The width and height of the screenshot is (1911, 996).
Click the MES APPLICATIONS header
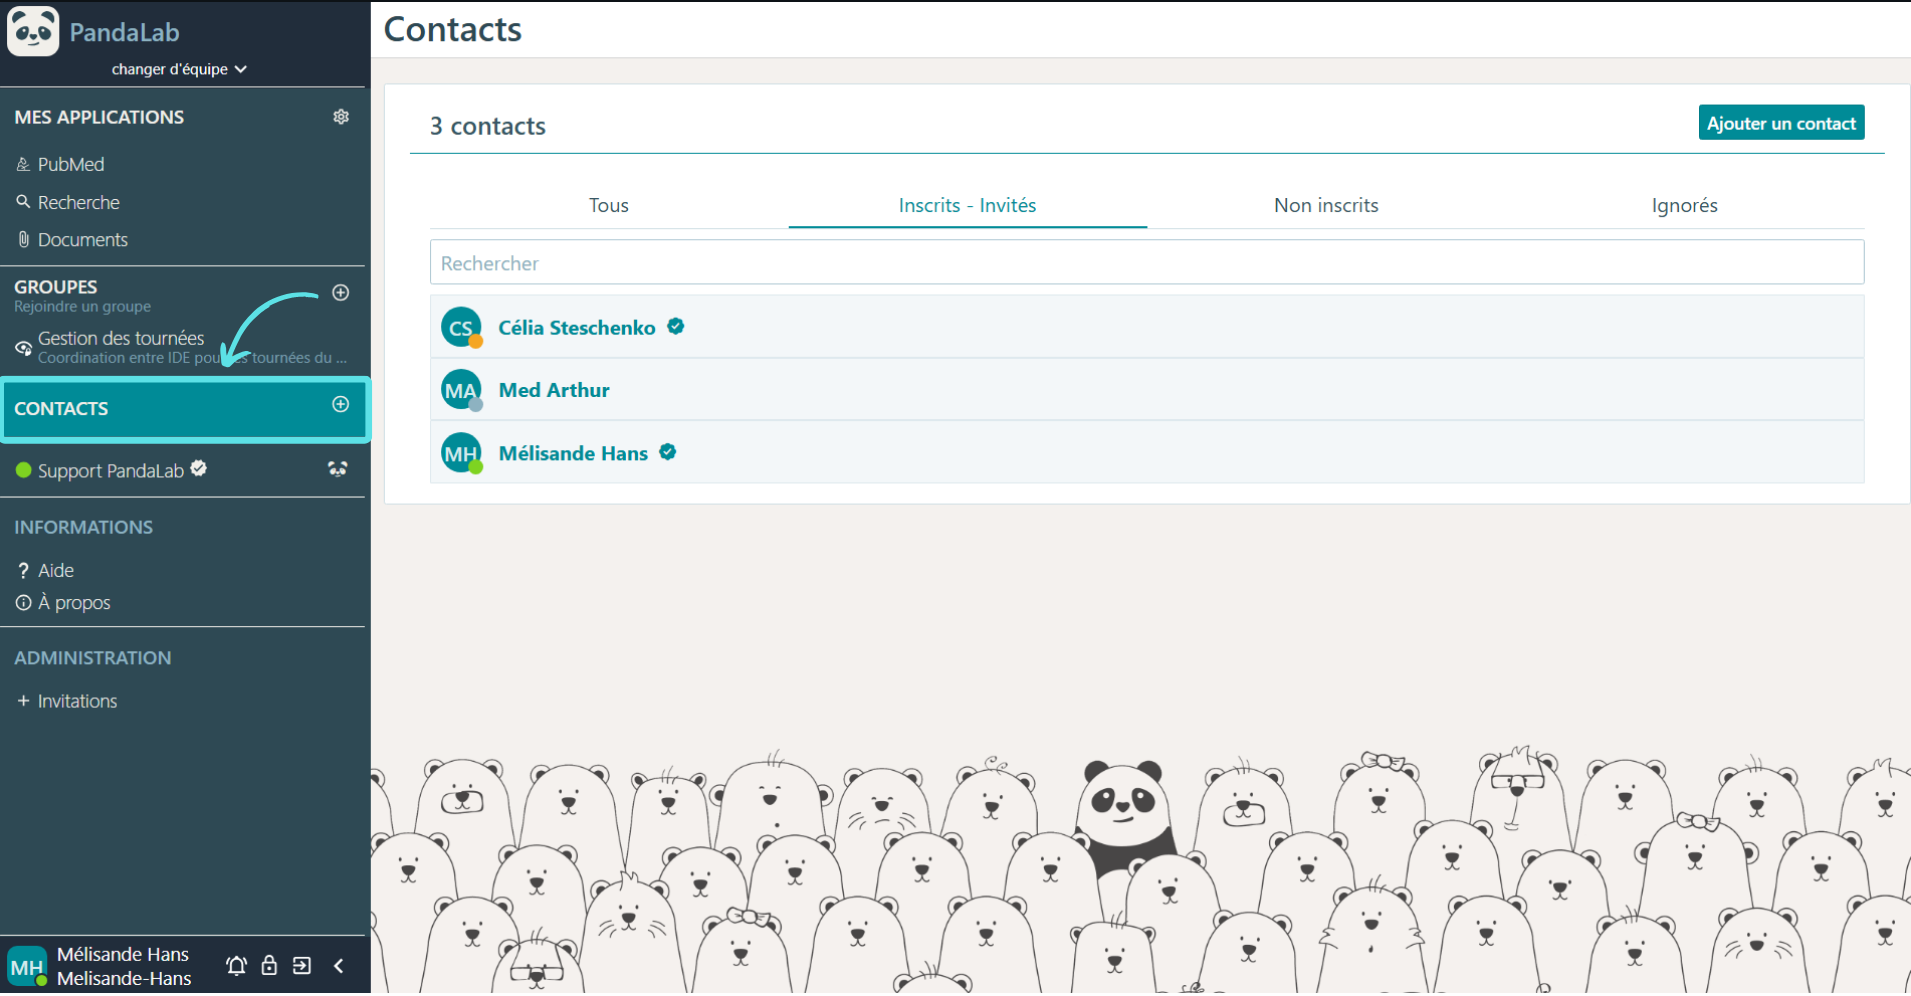click(99, 117)
